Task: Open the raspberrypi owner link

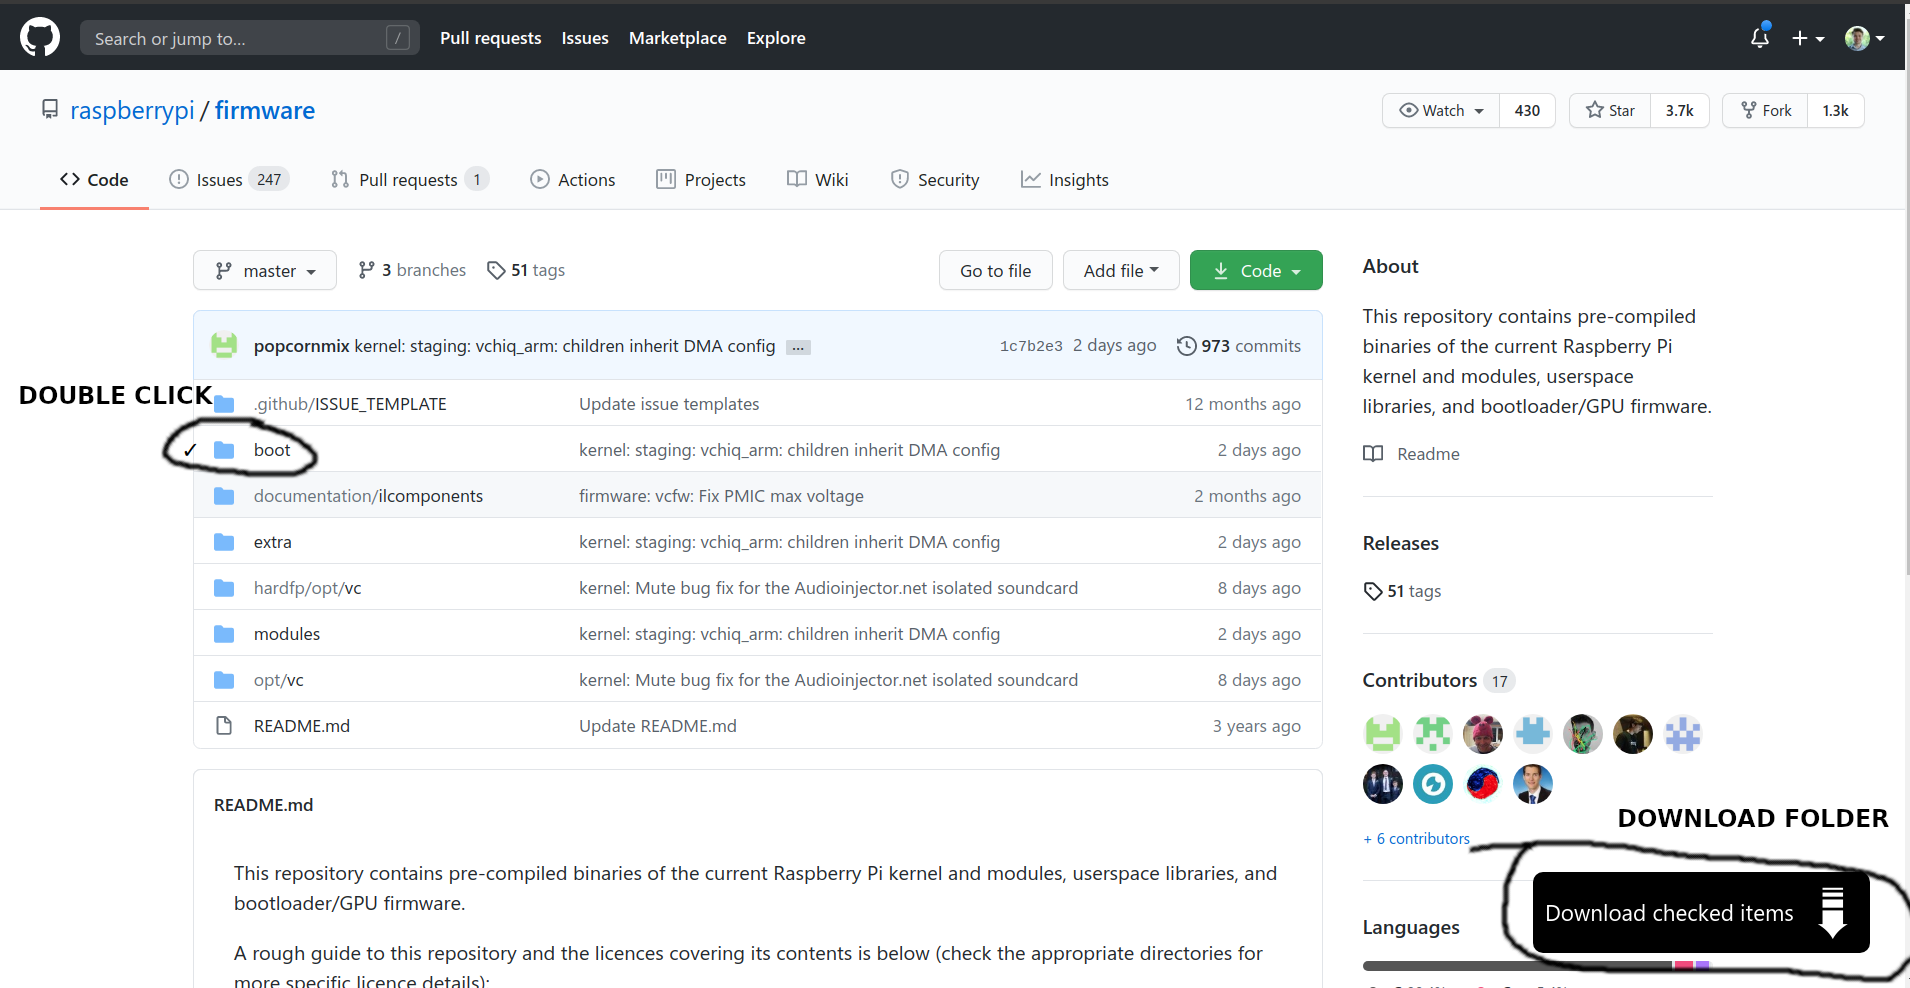Action: (x=132, y=110)
